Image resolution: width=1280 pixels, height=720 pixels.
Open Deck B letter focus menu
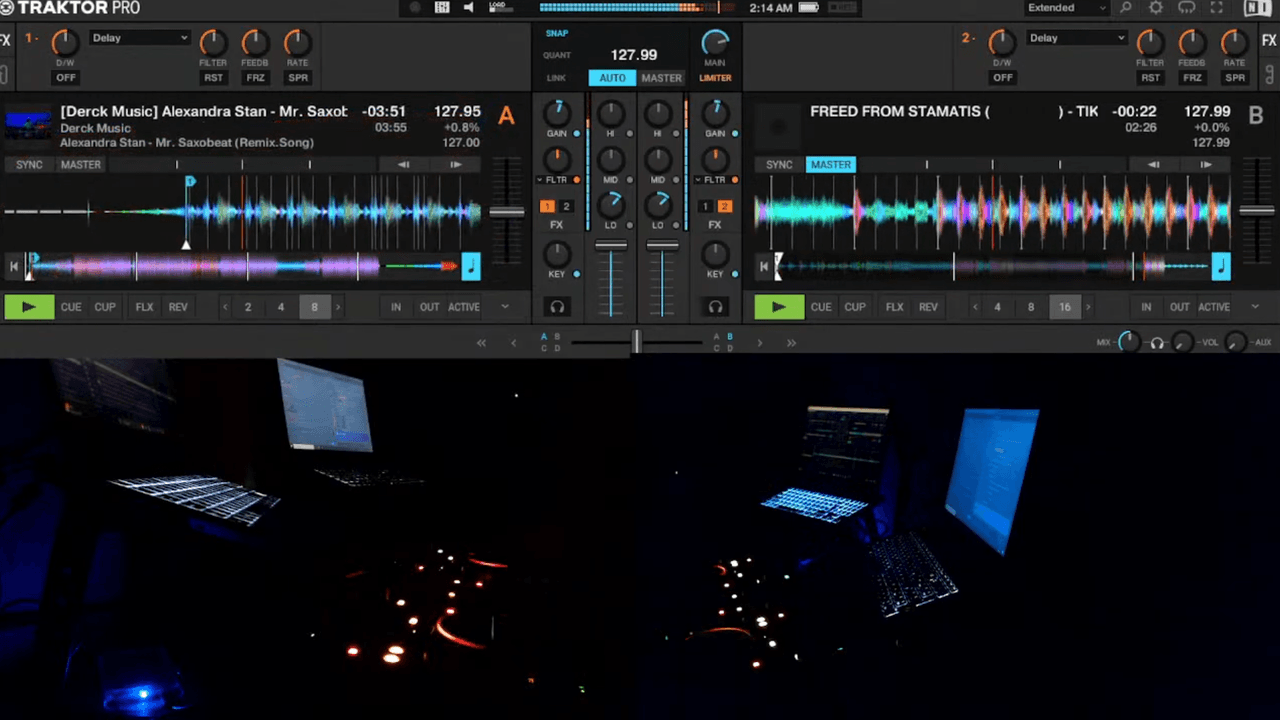coord(1256,116)
